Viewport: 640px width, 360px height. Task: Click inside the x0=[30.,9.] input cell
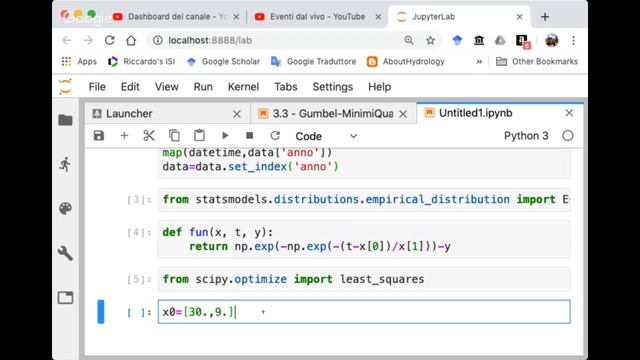pyautogui.click(x=364, y=312)
